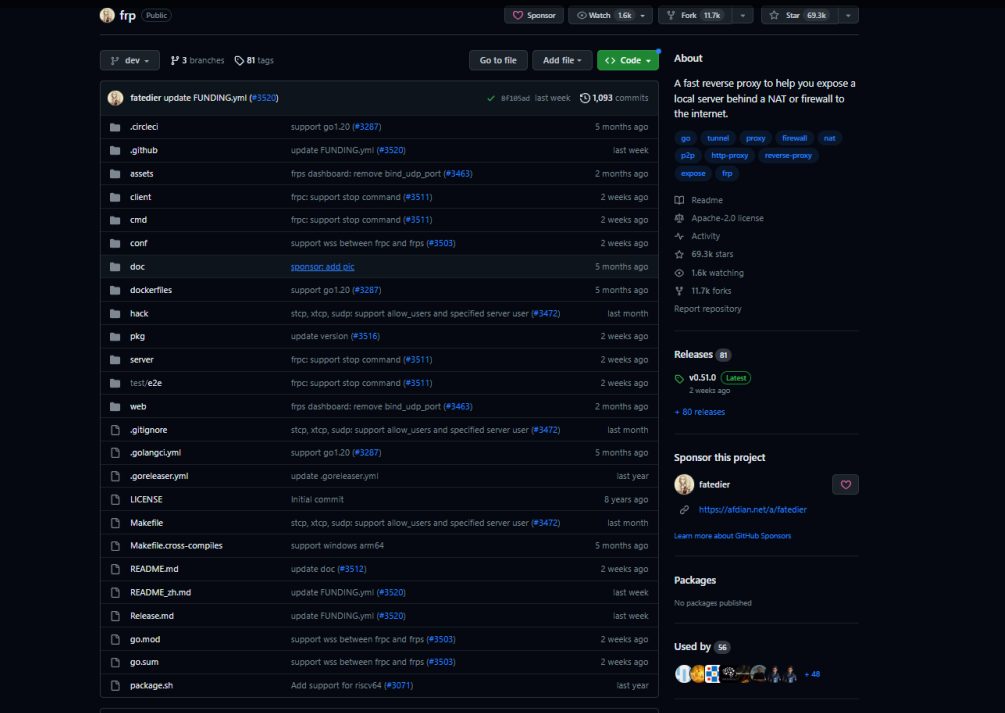Open pull request #3516 on pkg row

tap(365, 336)
